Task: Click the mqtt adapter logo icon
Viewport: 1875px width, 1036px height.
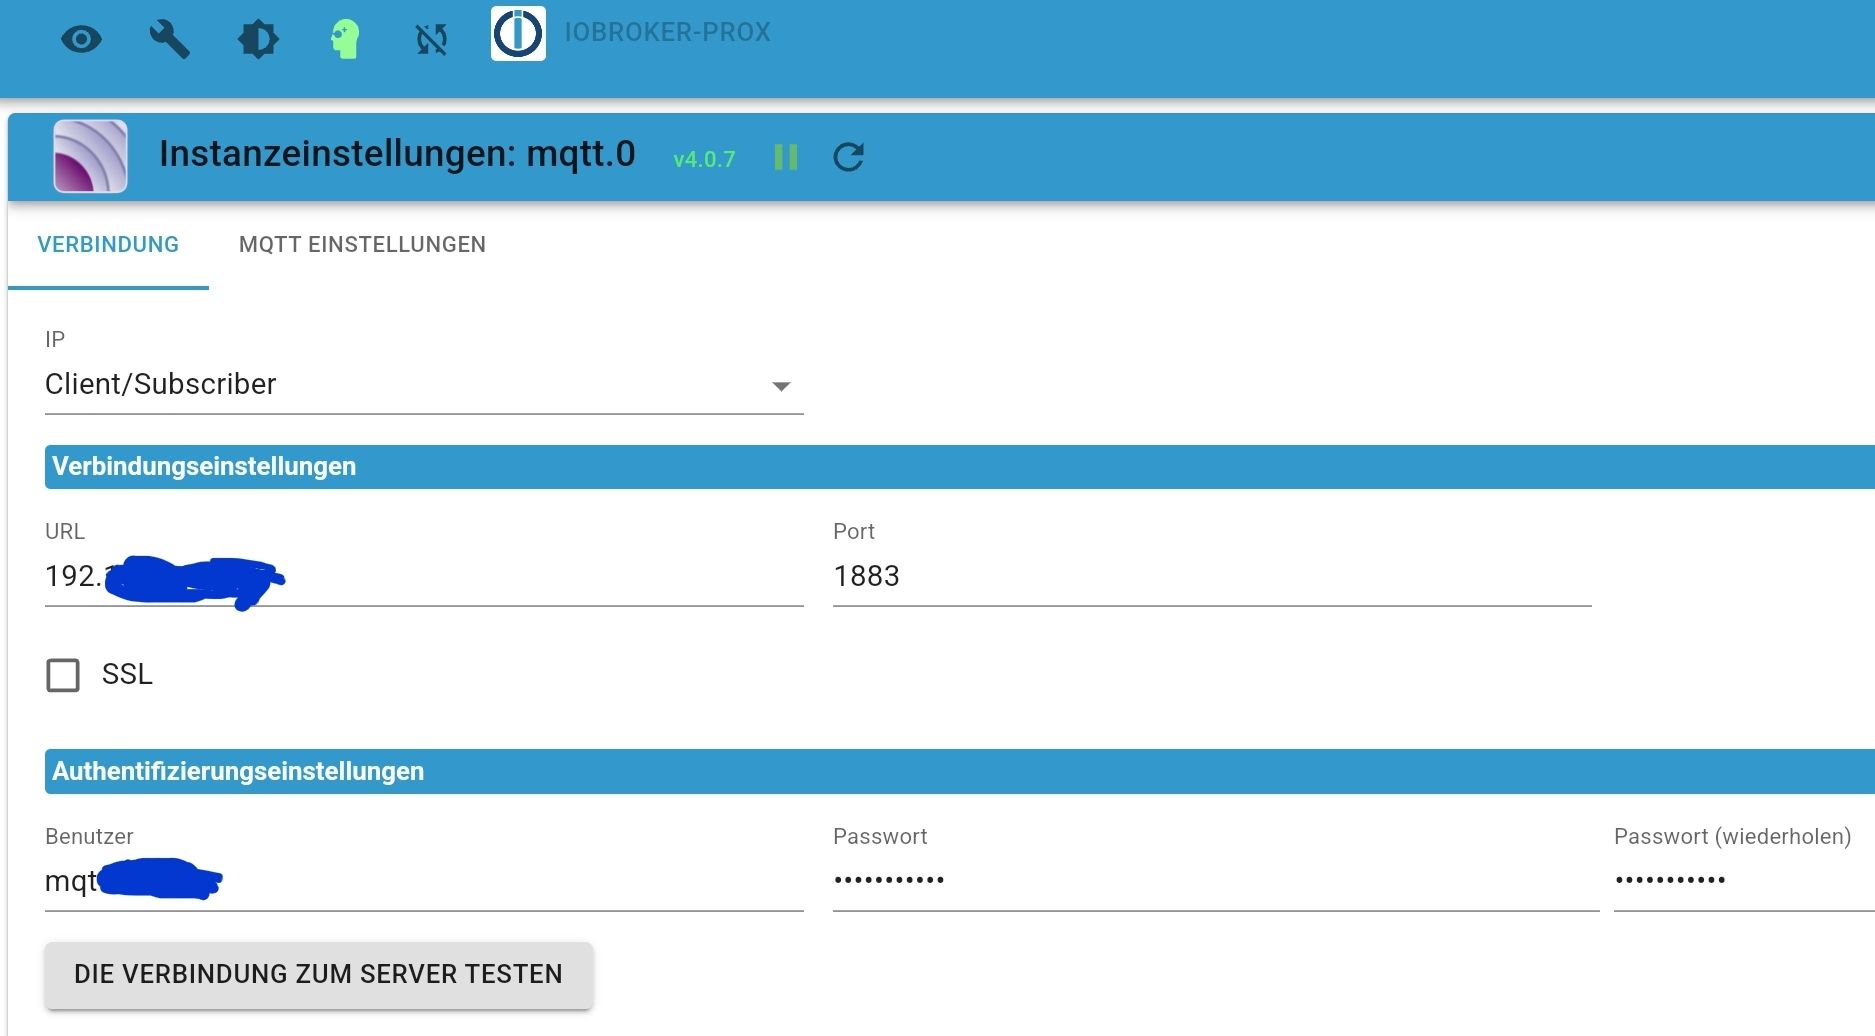Action: point(90,156)
